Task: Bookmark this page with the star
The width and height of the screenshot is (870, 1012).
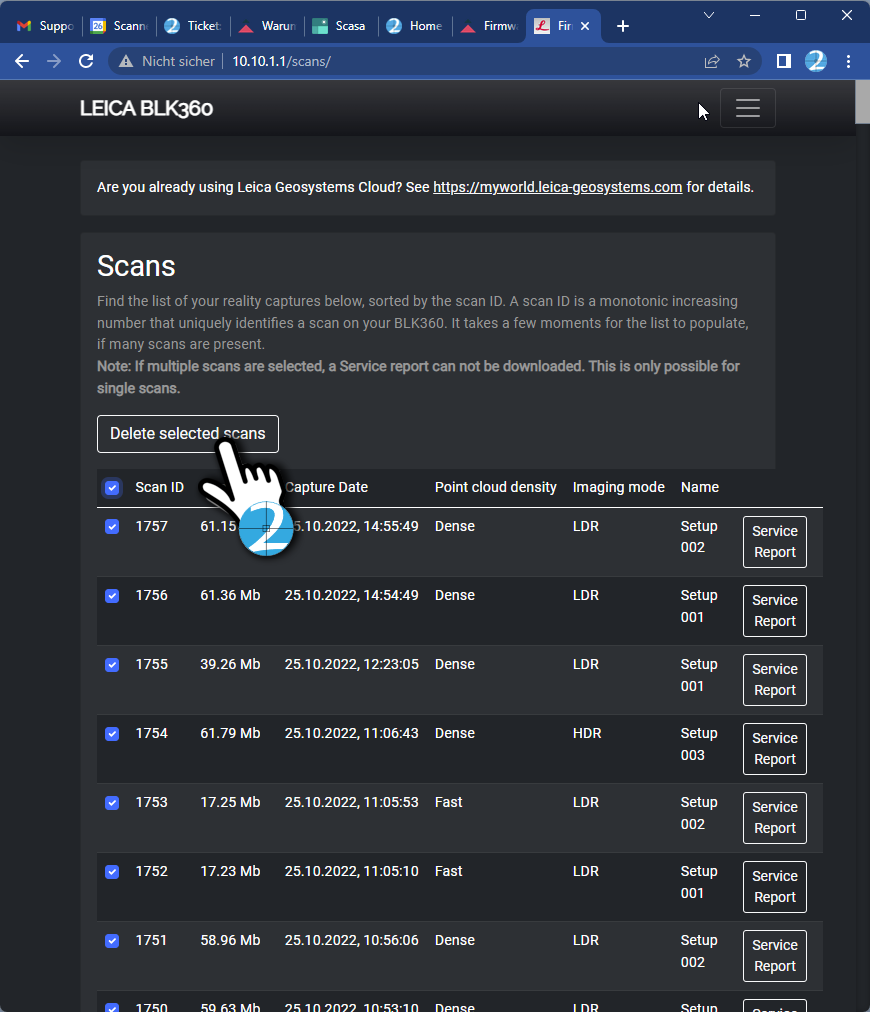Action: (744, 61)
